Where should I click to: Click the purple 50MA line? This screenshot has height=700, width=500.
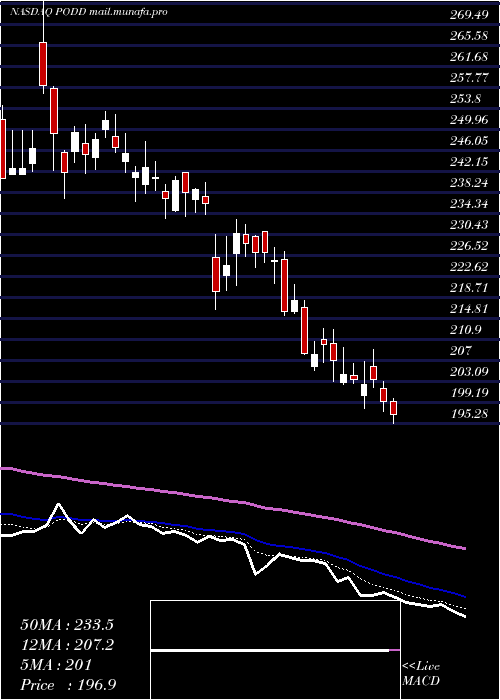pos(232,501)
